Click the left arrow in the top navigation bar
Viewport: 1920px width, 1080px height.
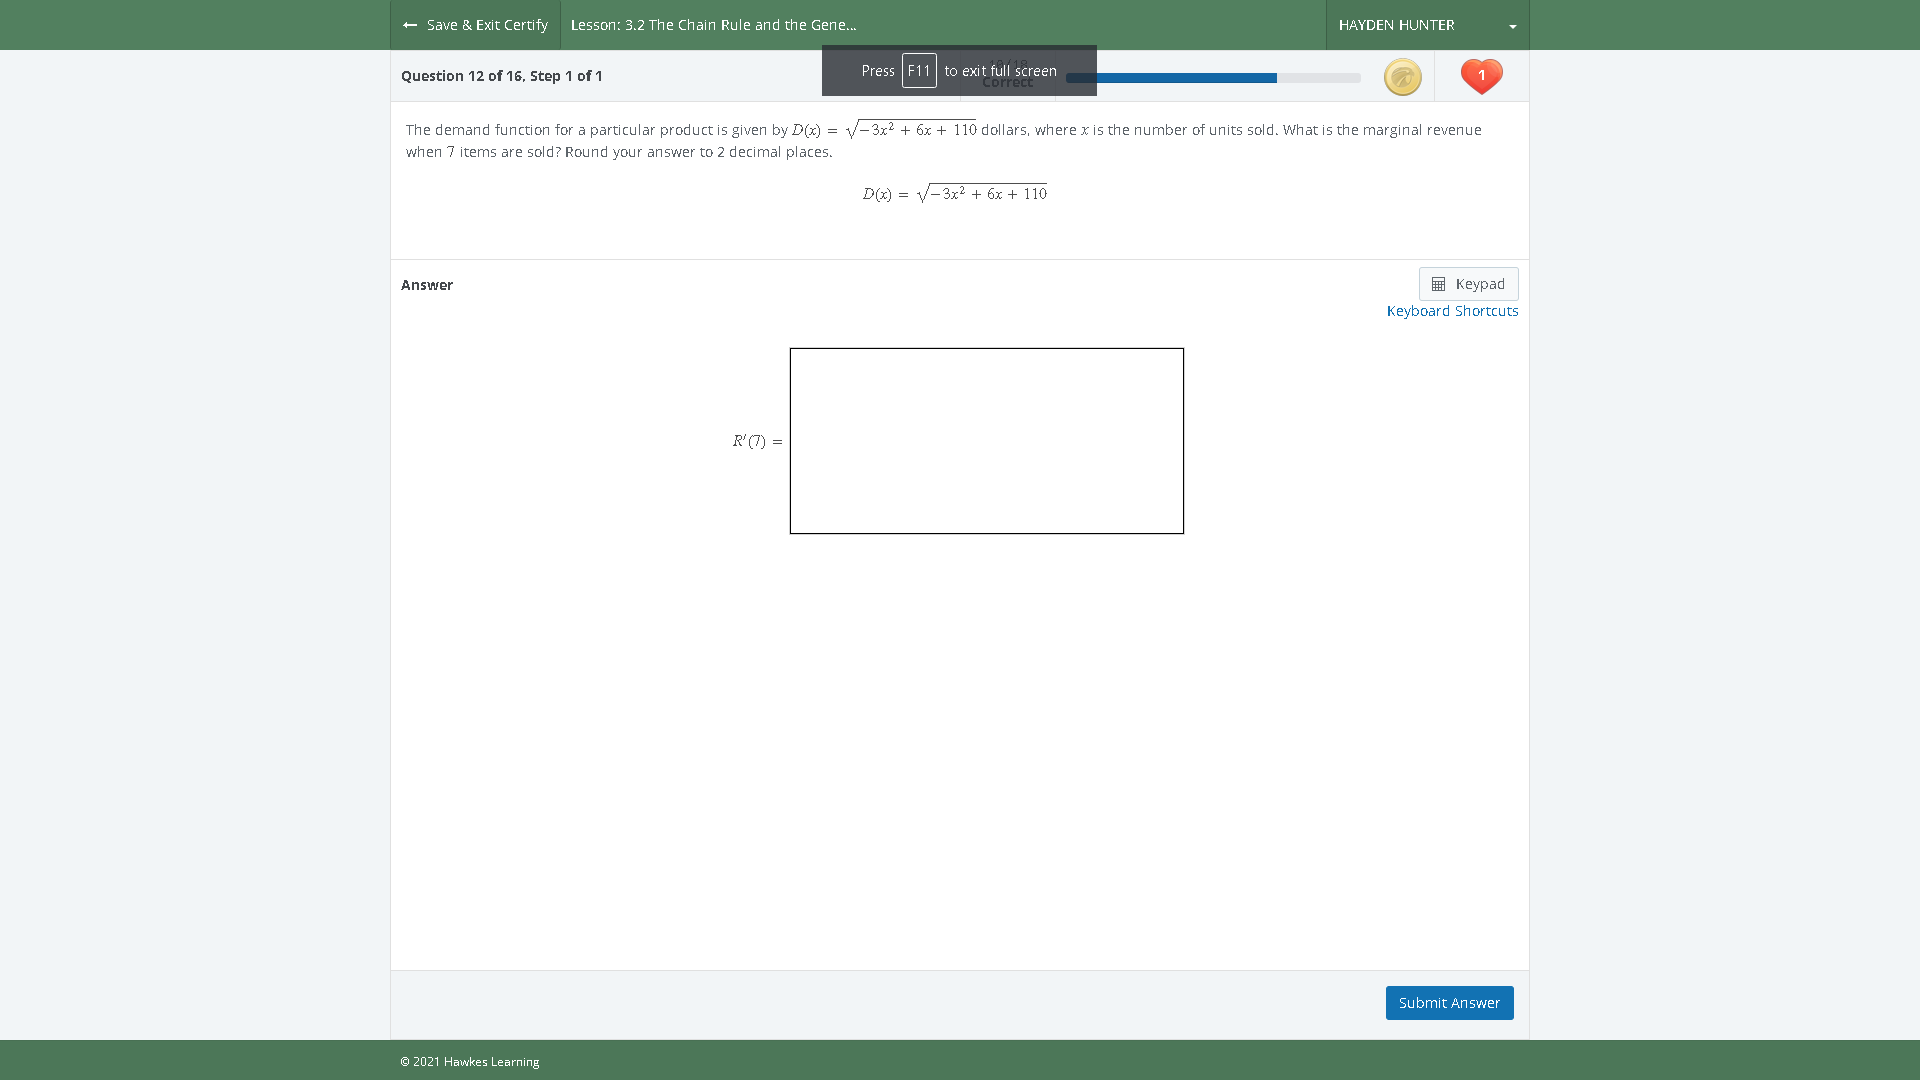coord(409,24)
